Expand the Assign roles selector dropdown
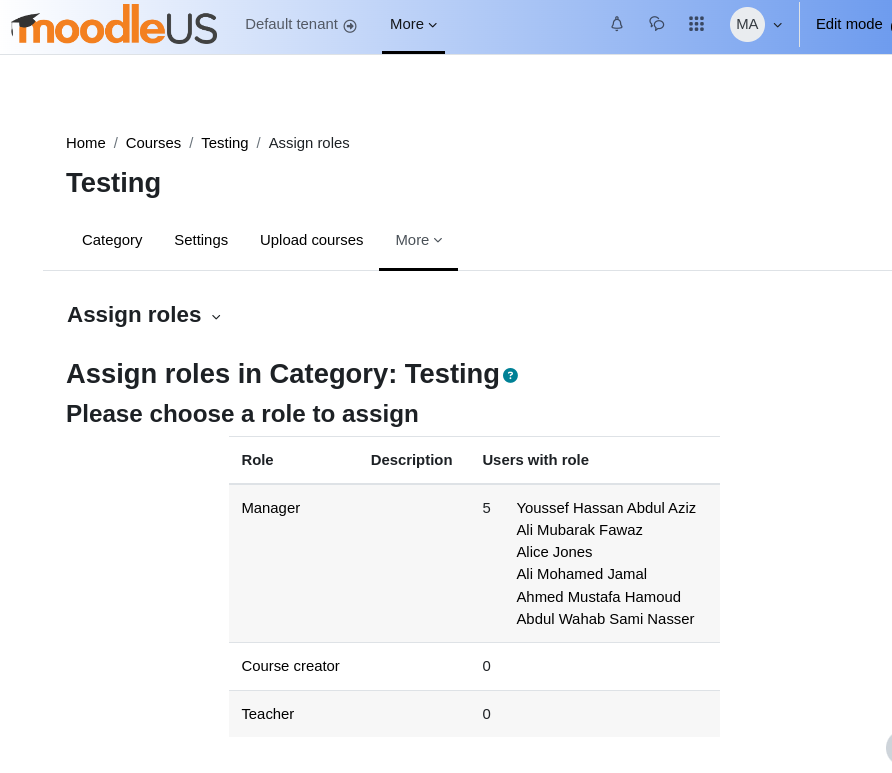The image size is (892, 773). tap(144, 315)
